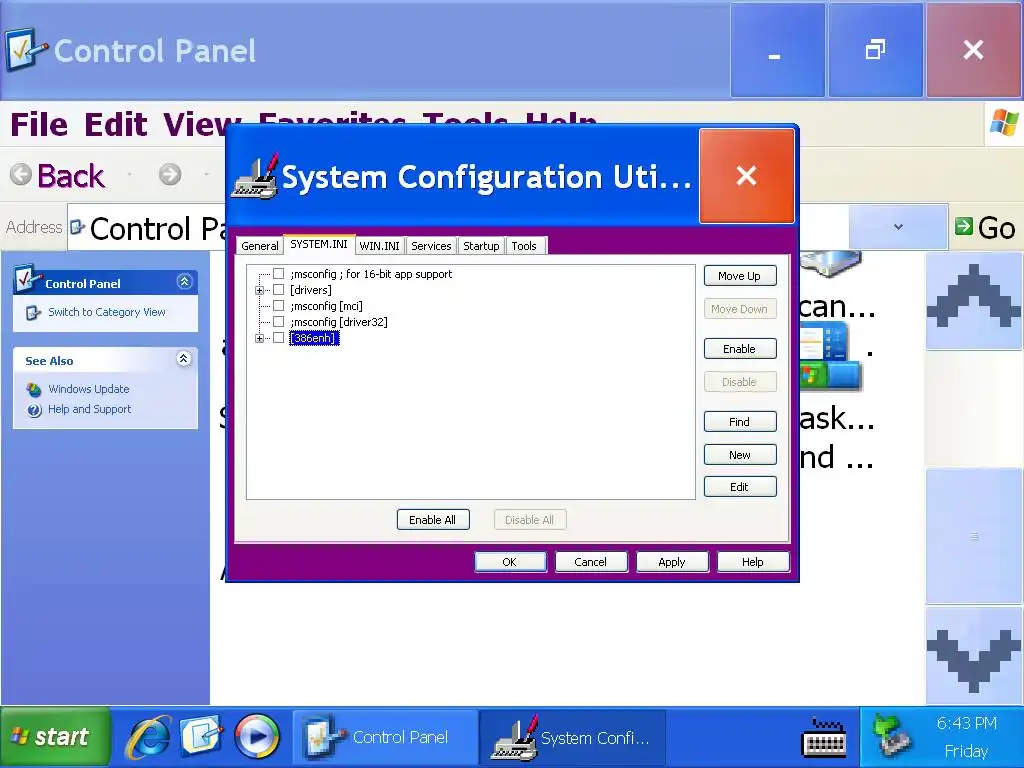Open the Edit menu in Control Panel

[x=116, y=124]
